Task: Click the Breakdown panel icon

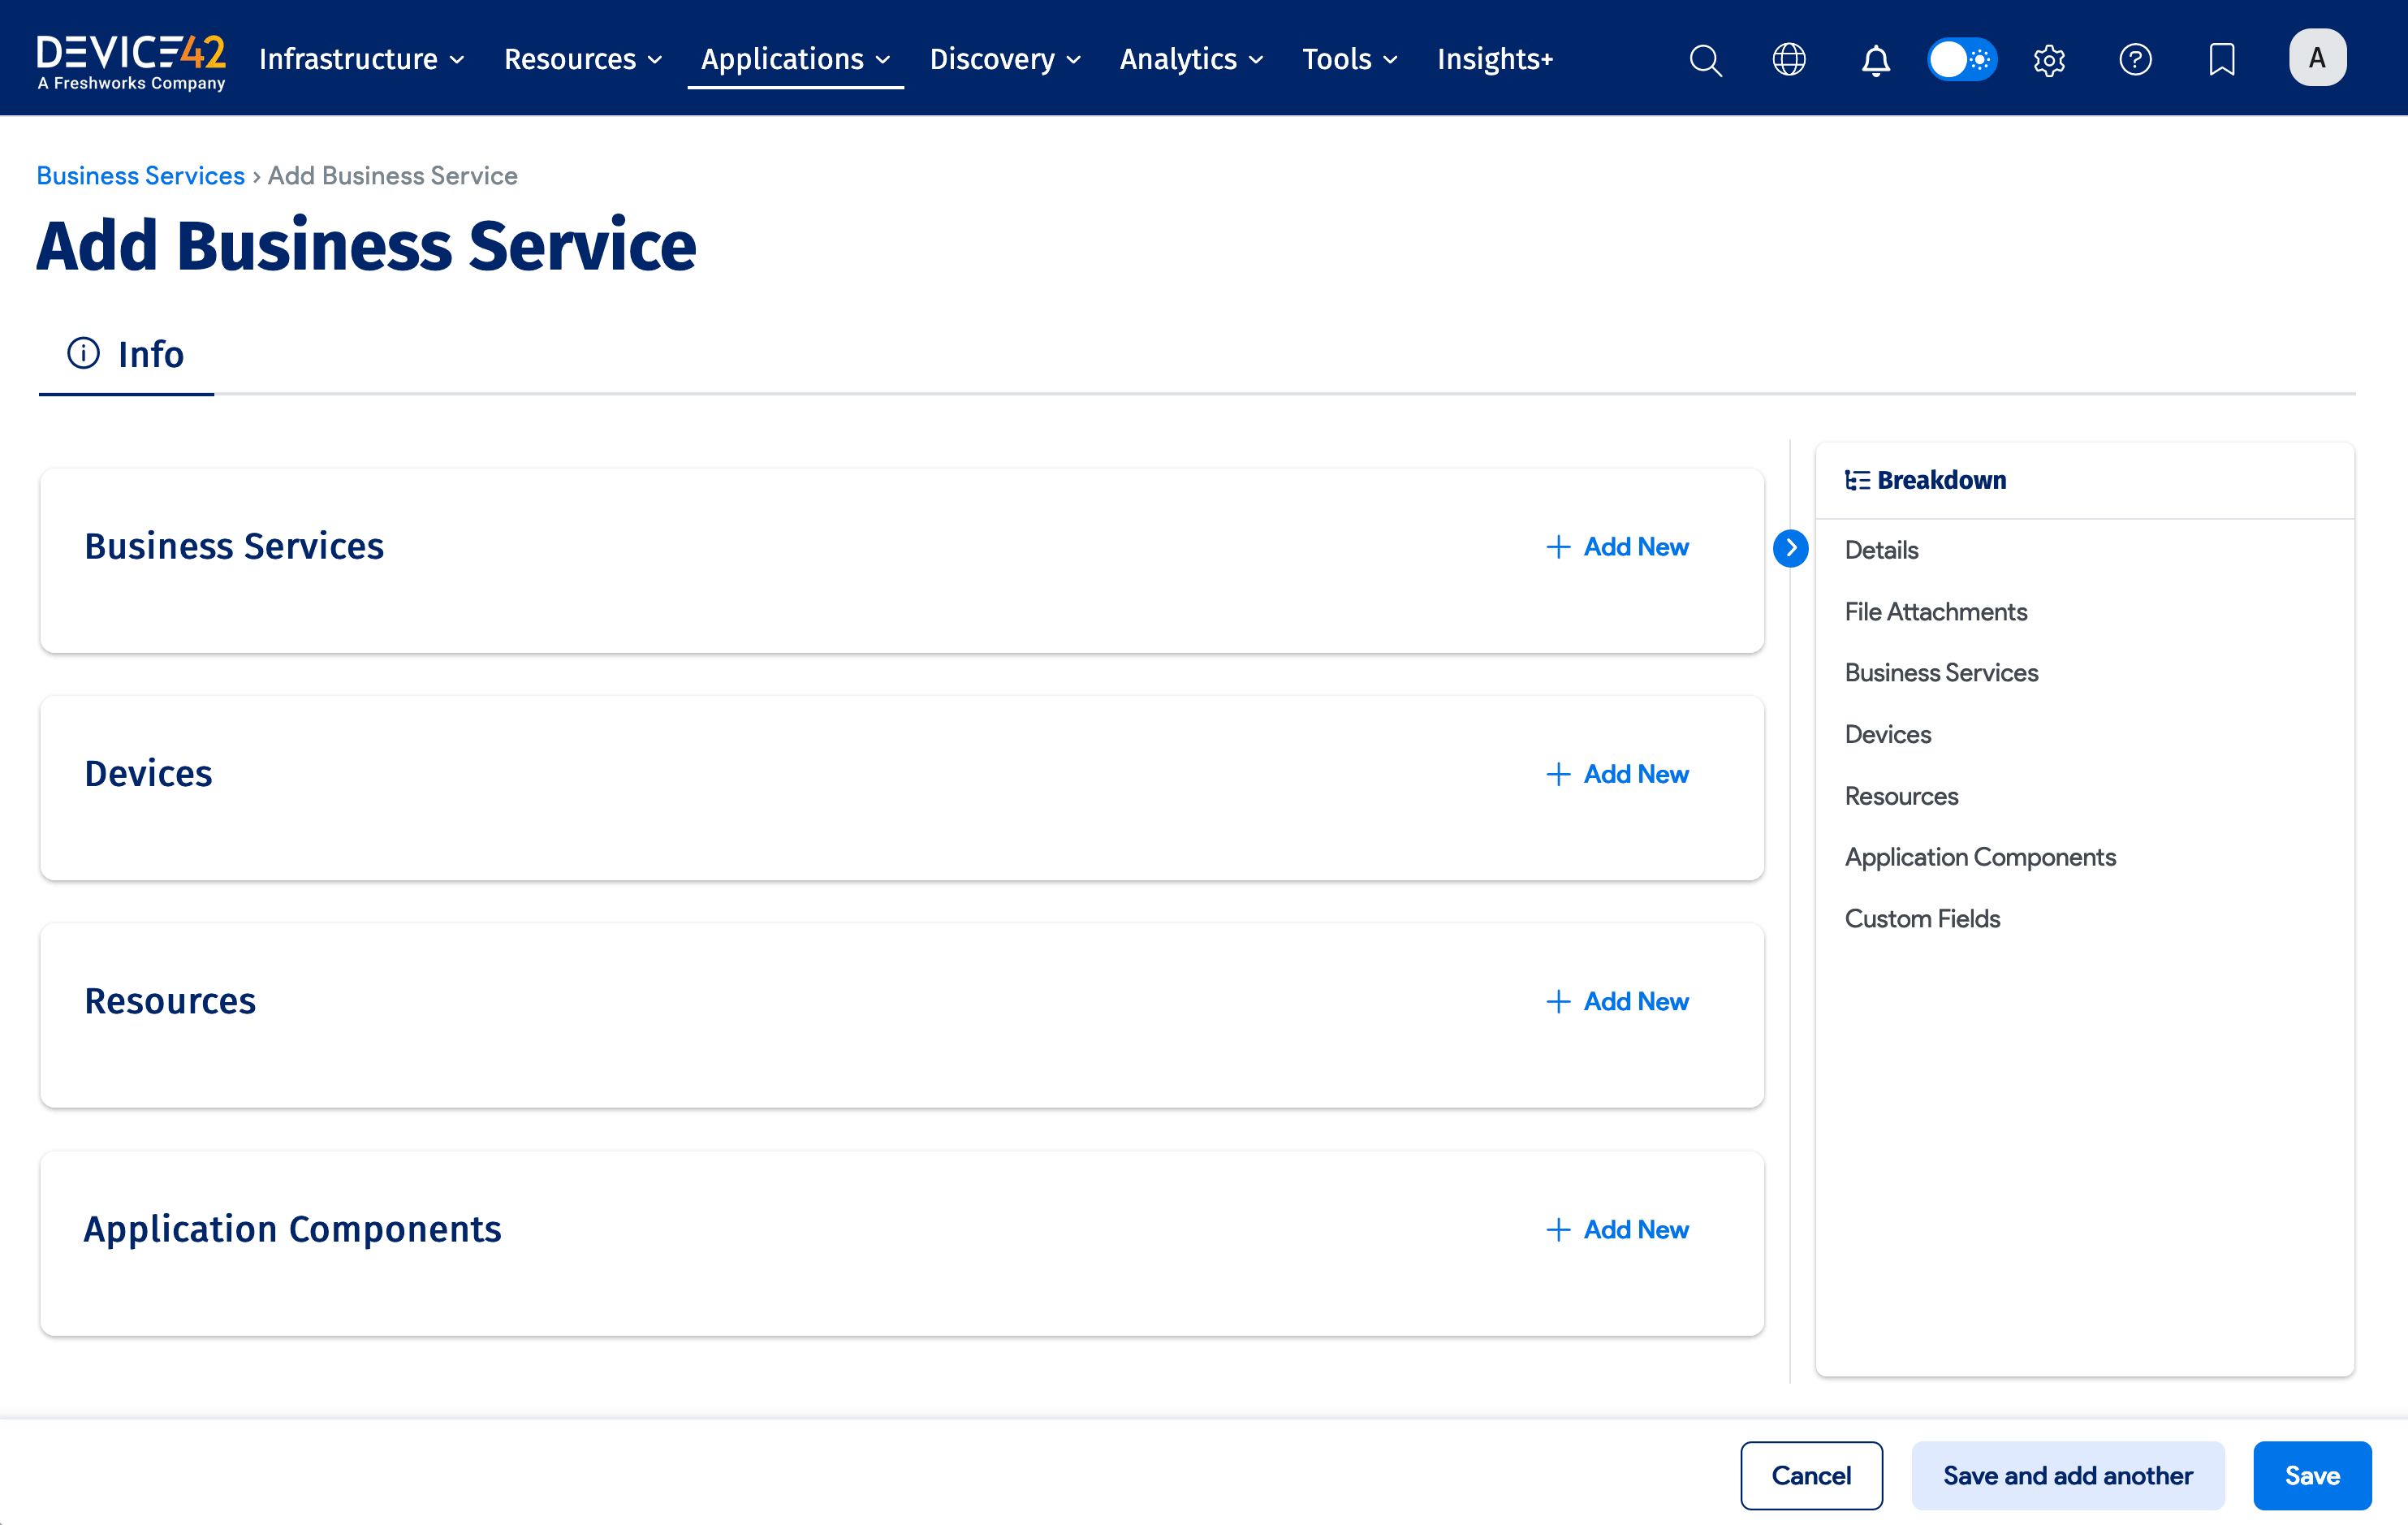Action: (x=1857, y=480)
